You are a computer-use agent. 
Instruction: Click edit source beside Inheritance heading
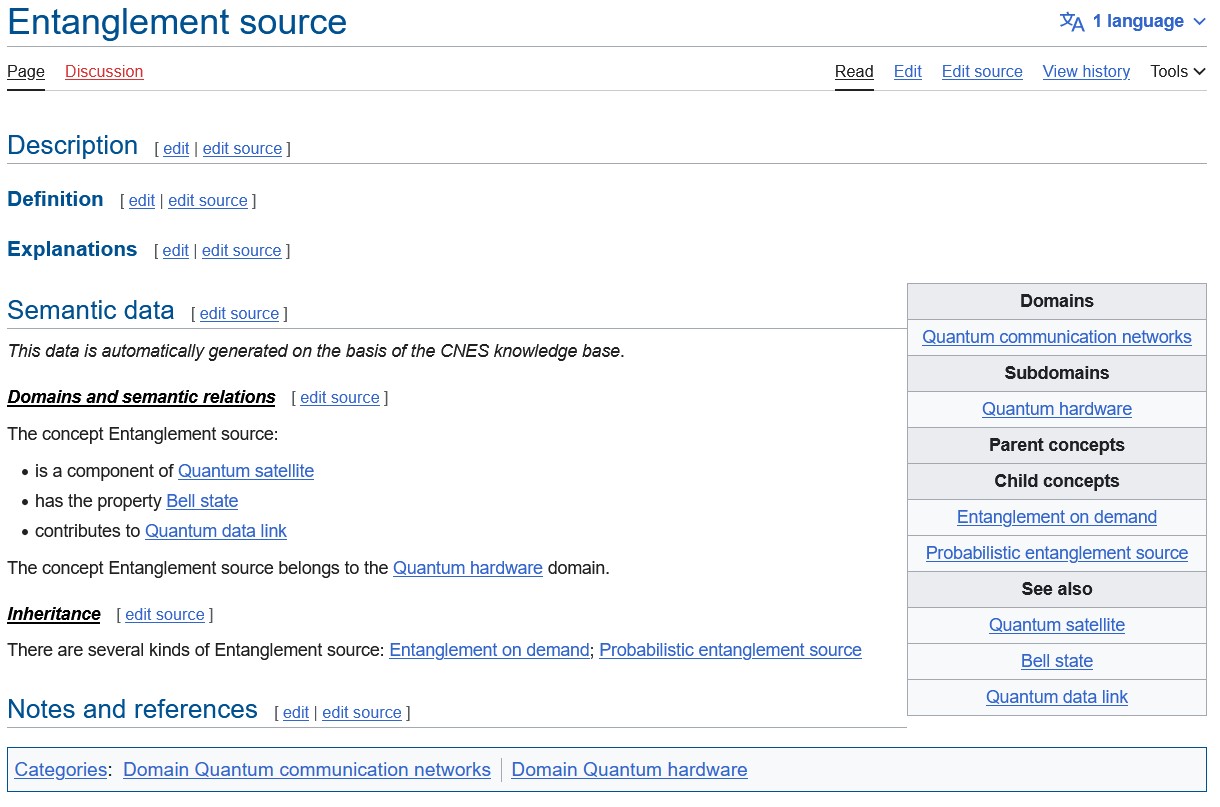[165, 615]
